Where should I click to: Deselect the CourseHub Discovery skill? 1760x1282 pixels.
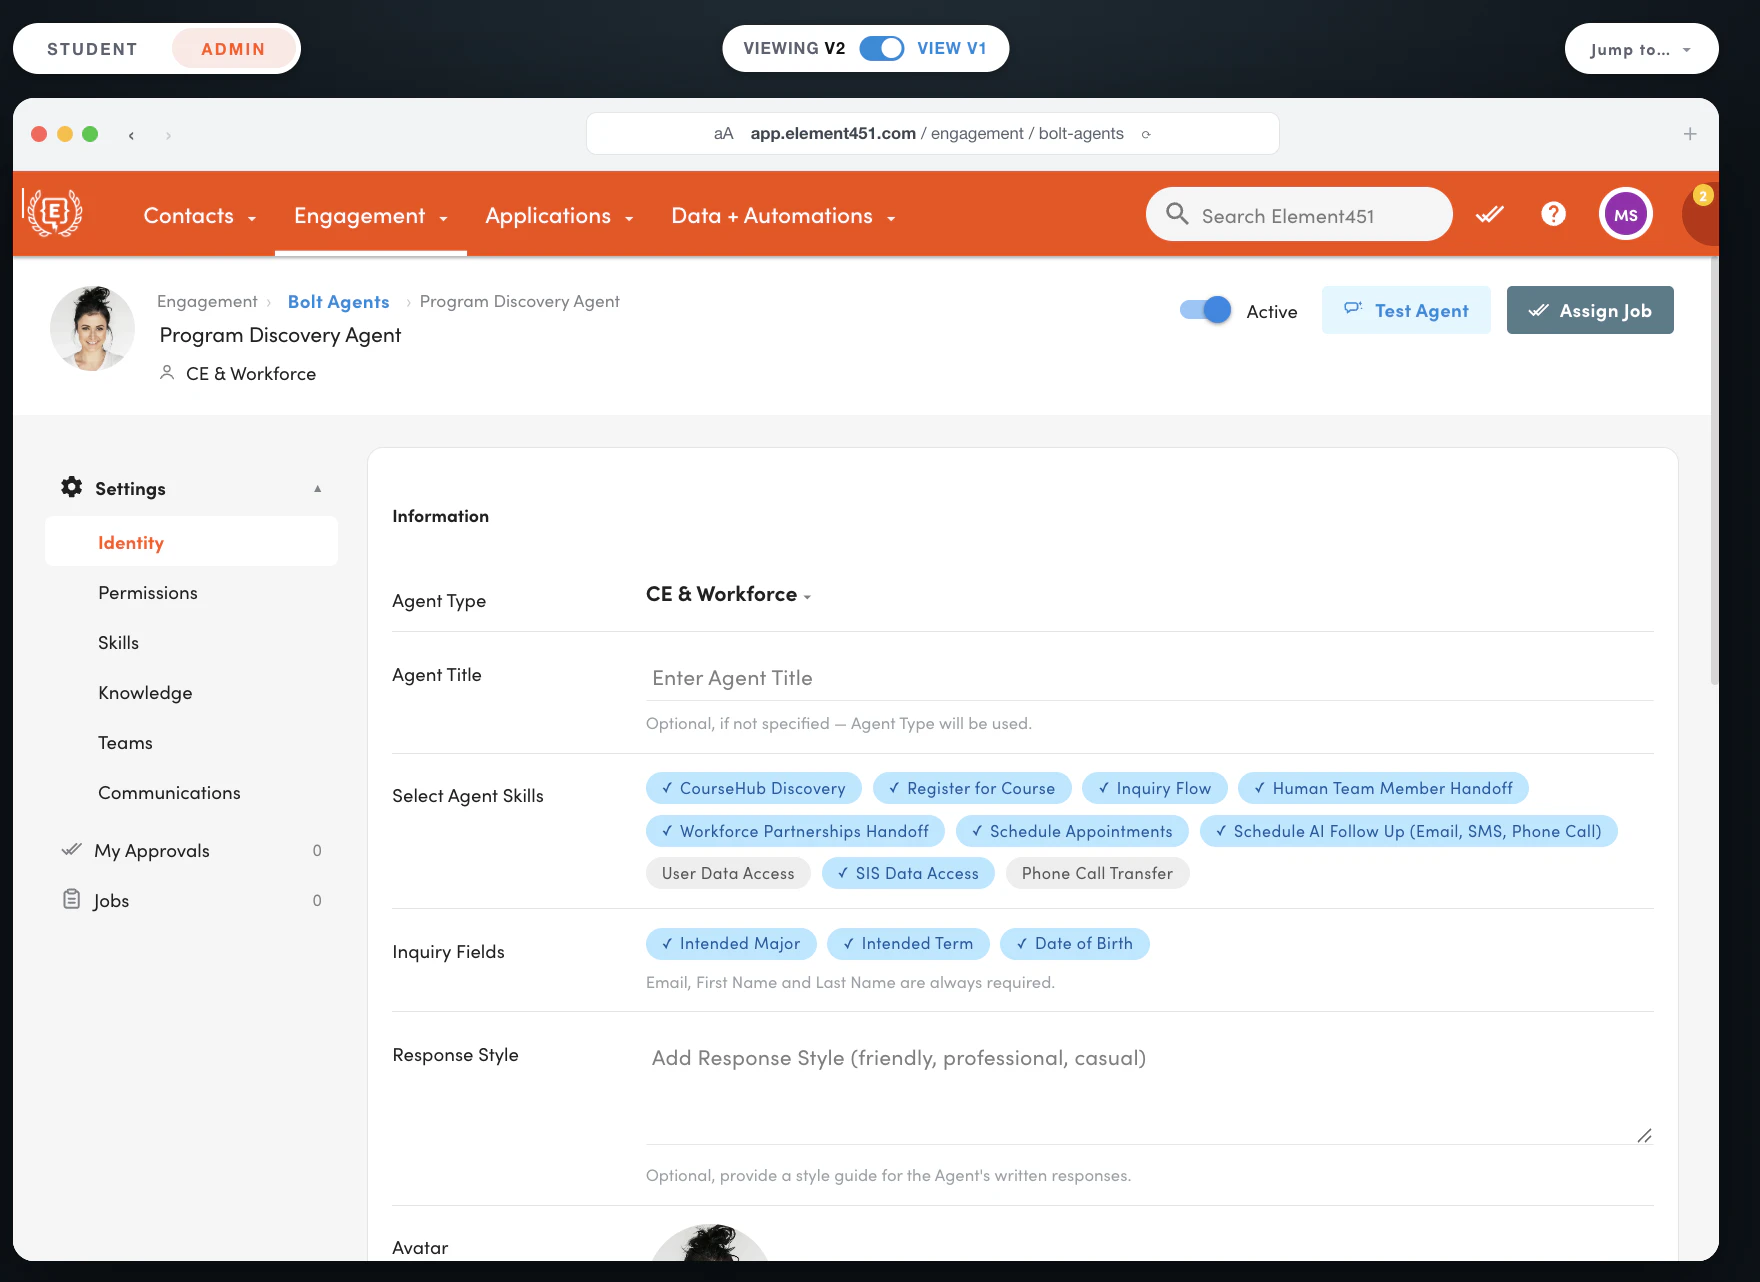(754, 788)
